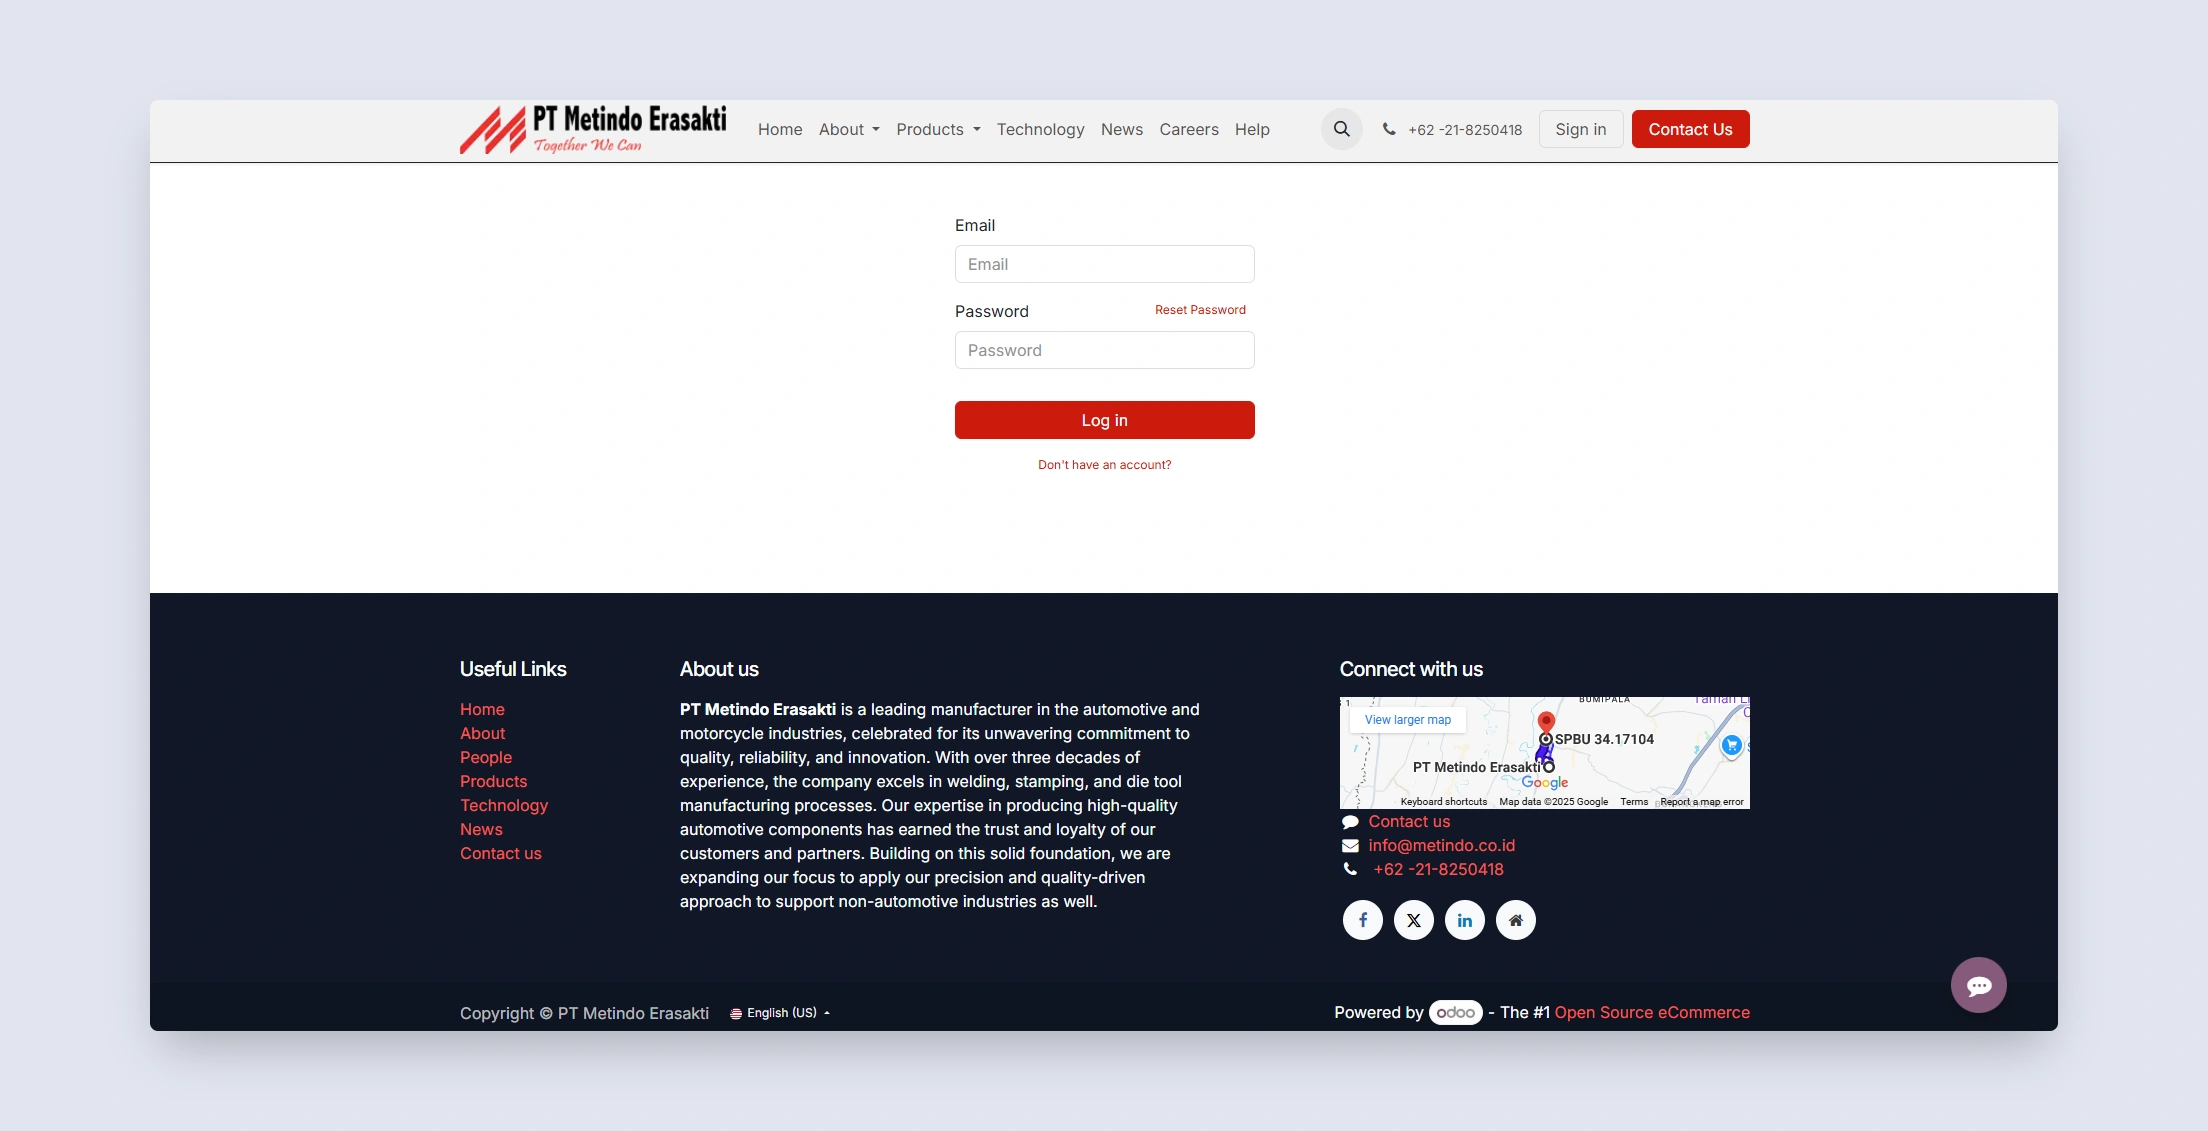The image size is (2208, 1131).
Task: Open the Careers menu item
Action: coord(1188,129)
